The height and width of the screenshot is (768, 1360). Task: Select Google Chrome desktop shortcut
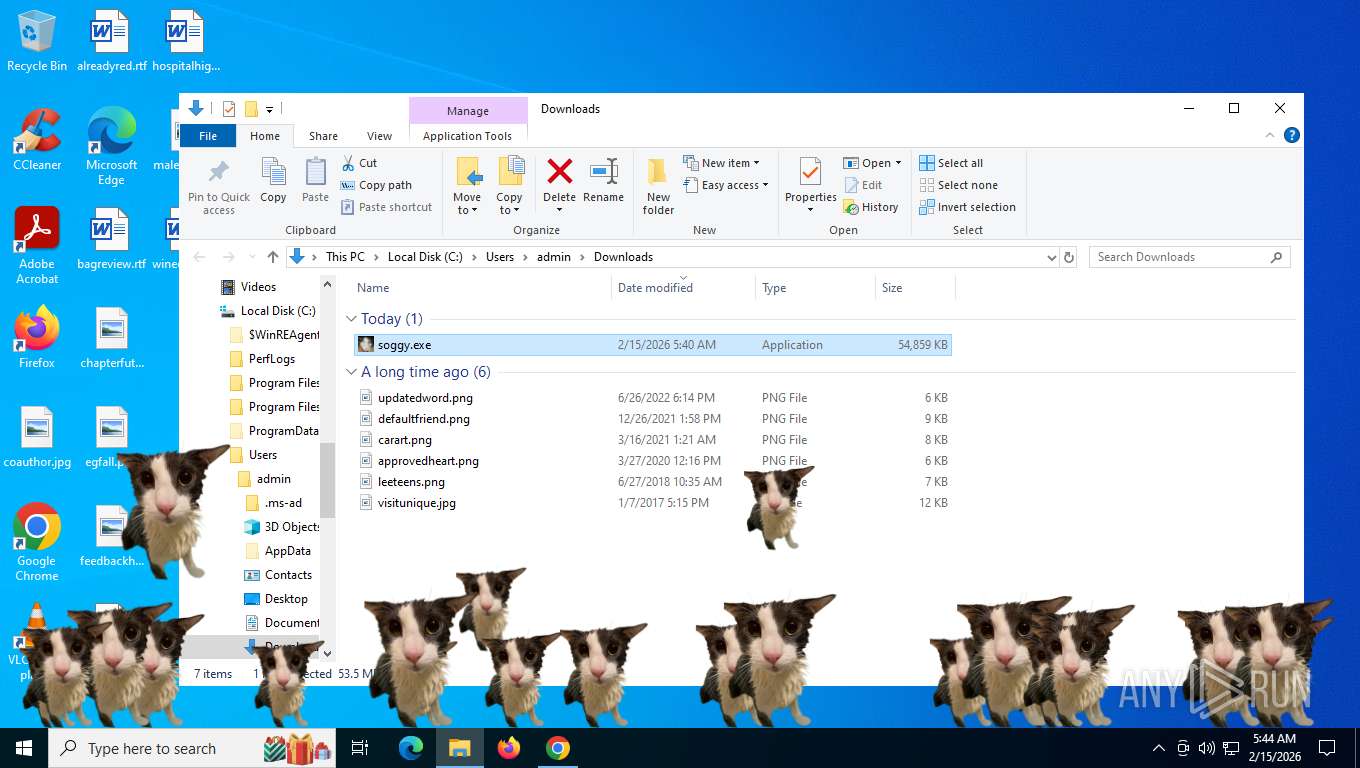[37, 542]
